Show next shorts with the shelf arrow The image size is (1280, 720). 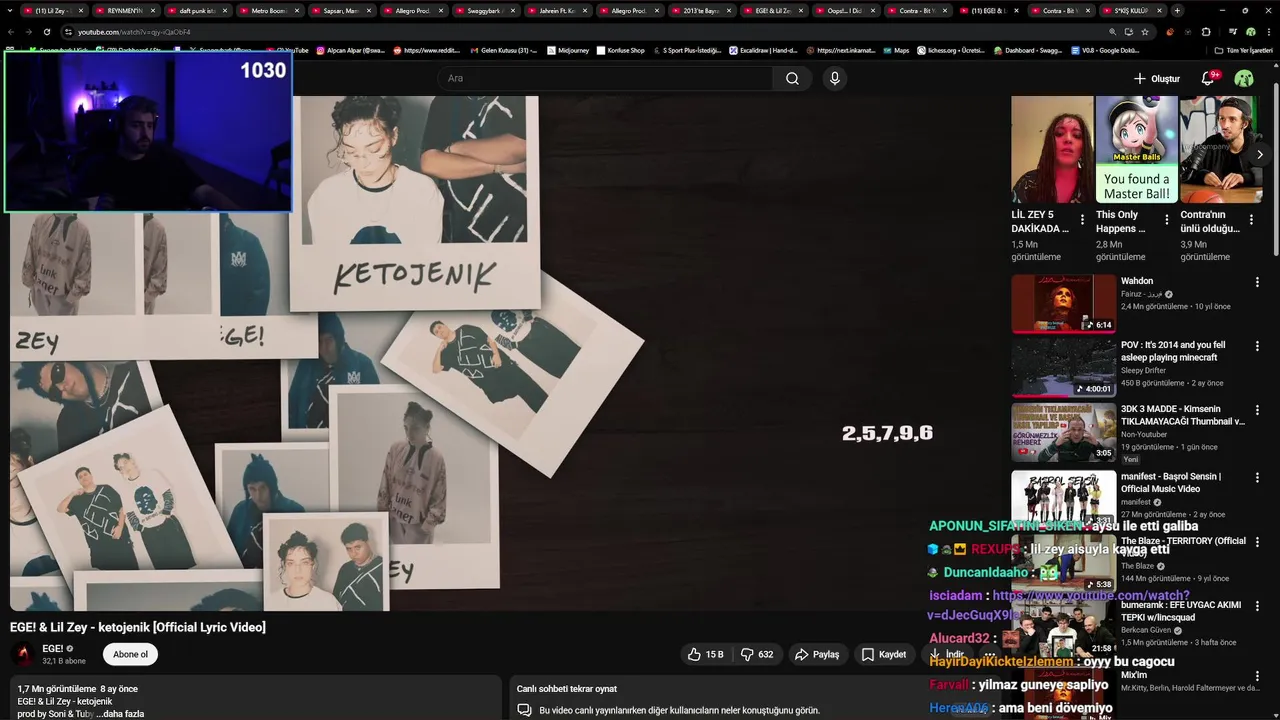1260,154
